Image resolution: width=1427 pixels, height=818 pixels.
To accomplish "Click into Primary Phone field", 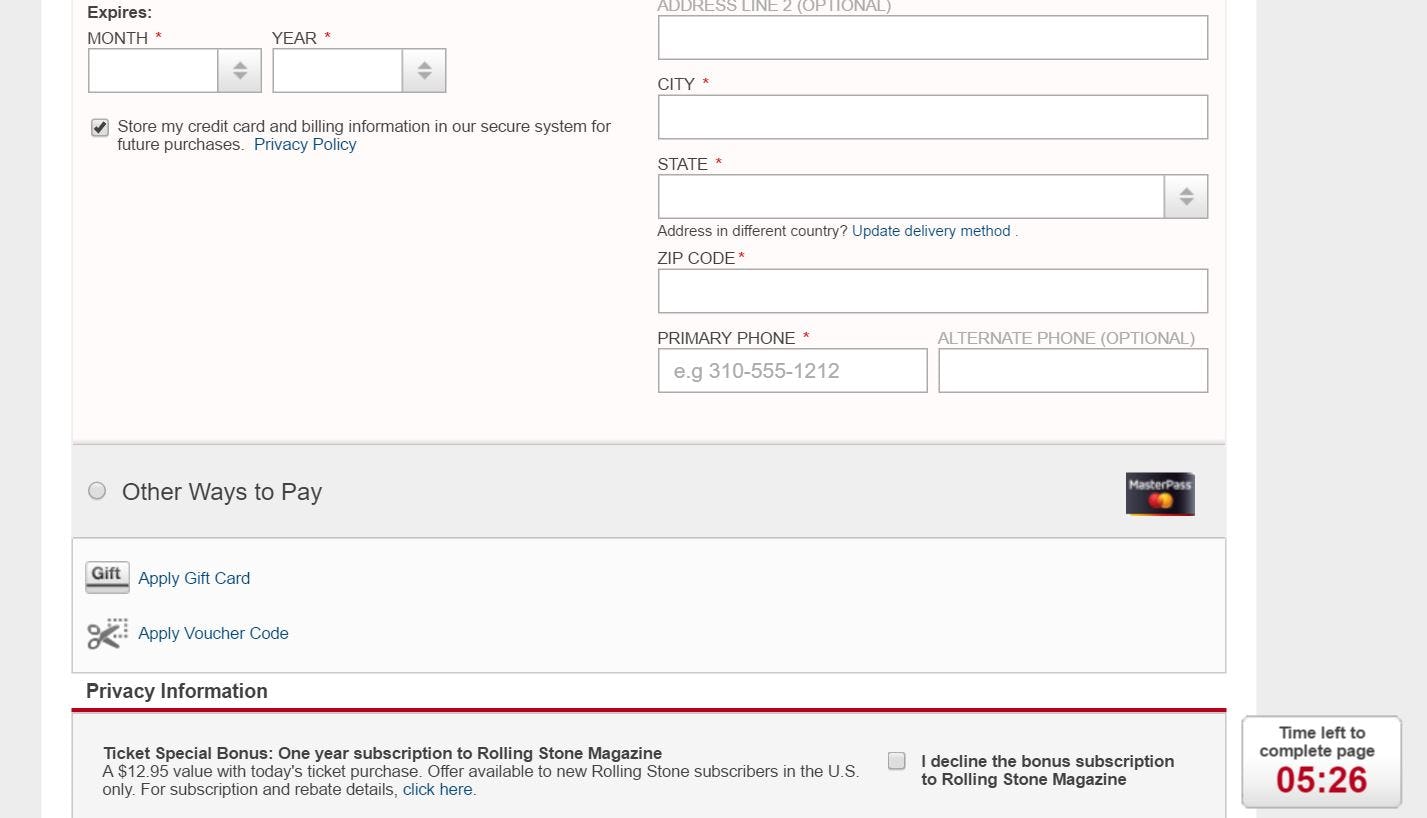I will tap(791, 371).
